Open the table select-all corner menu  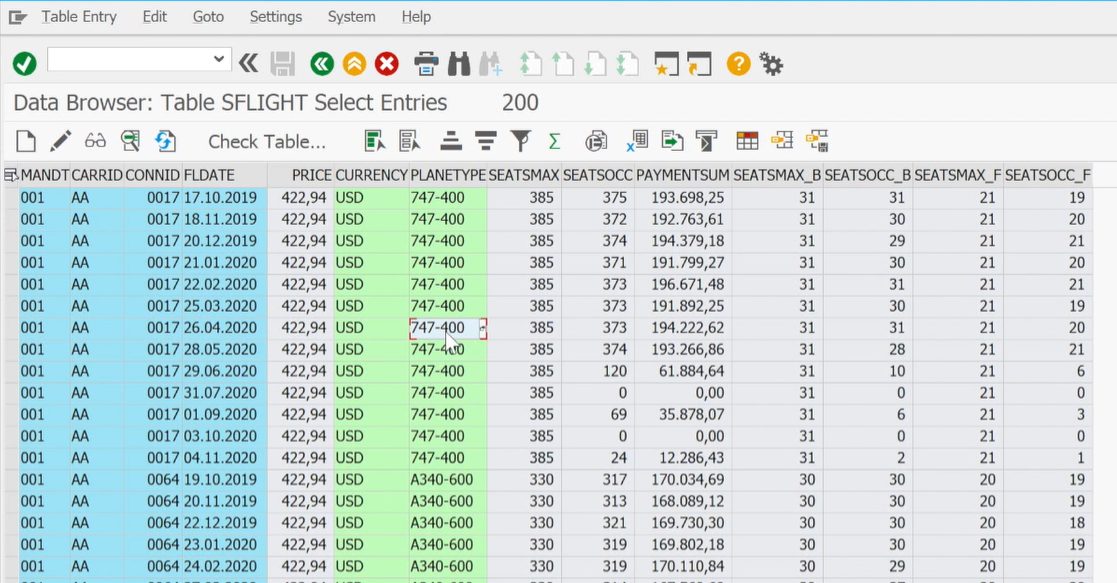coord(11,175)
